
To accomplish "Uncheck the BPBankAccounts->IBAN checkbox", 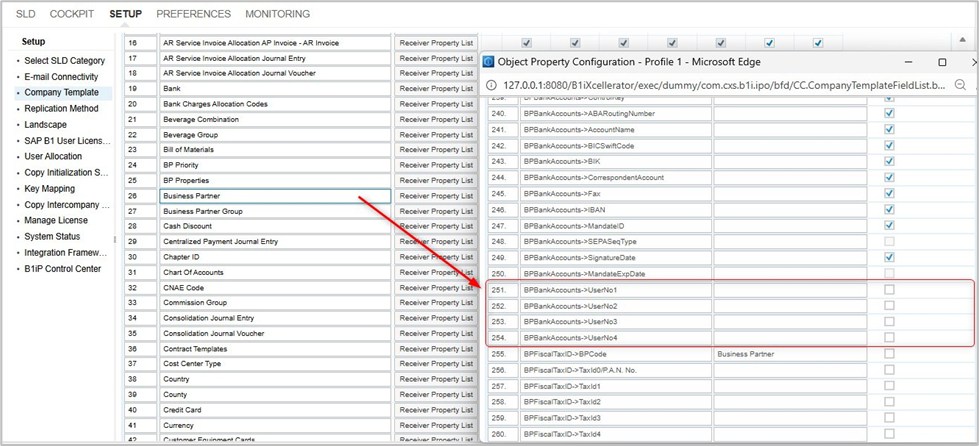I will point(889,209).
